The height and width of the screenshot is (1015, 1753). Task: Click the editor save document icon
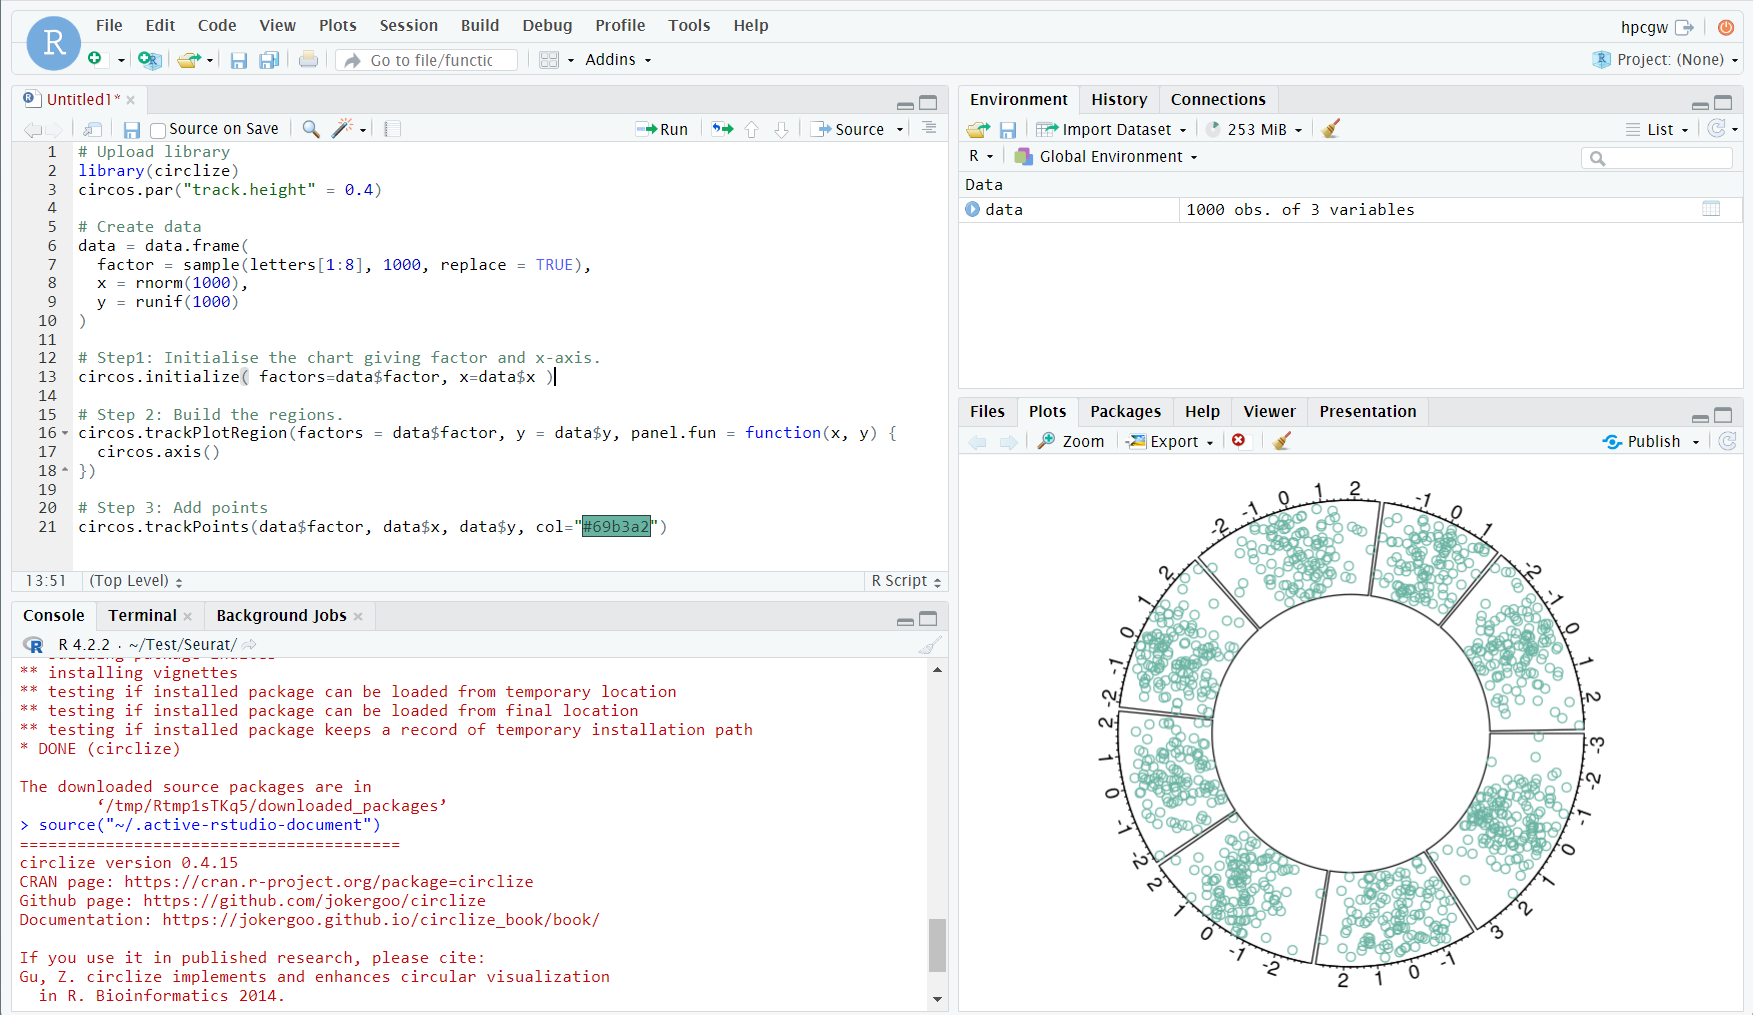(132, 130)
